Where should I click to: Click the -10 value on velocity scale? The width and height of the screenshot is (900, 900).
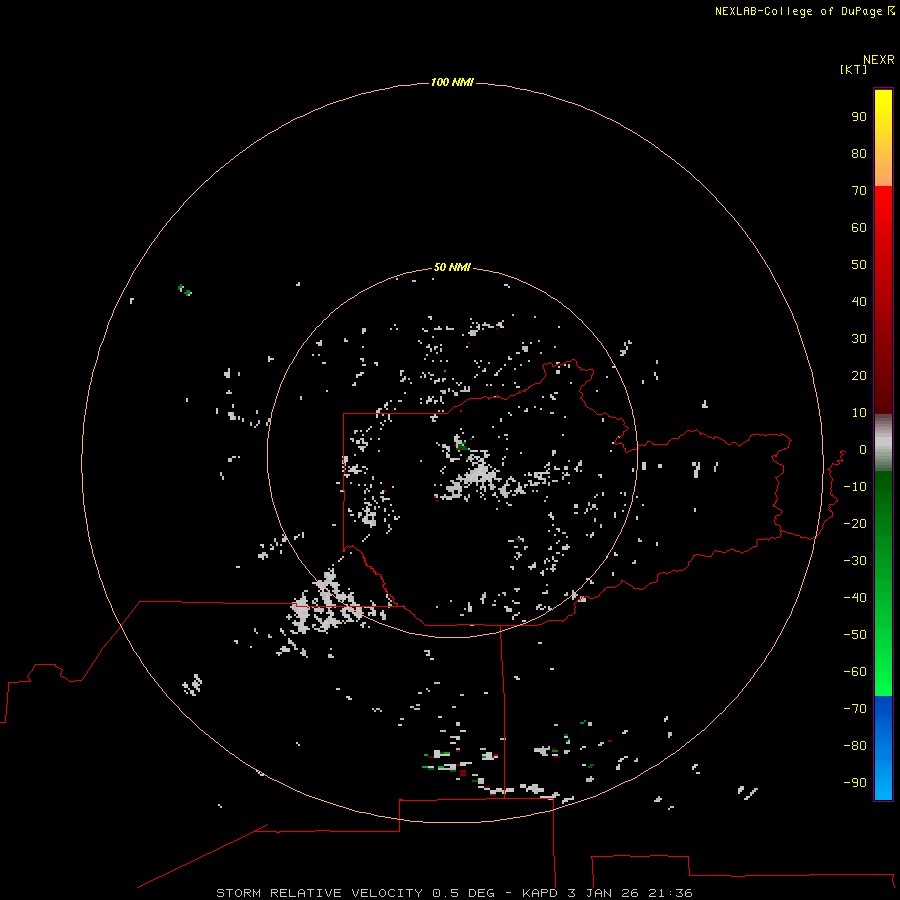(855, 487)
